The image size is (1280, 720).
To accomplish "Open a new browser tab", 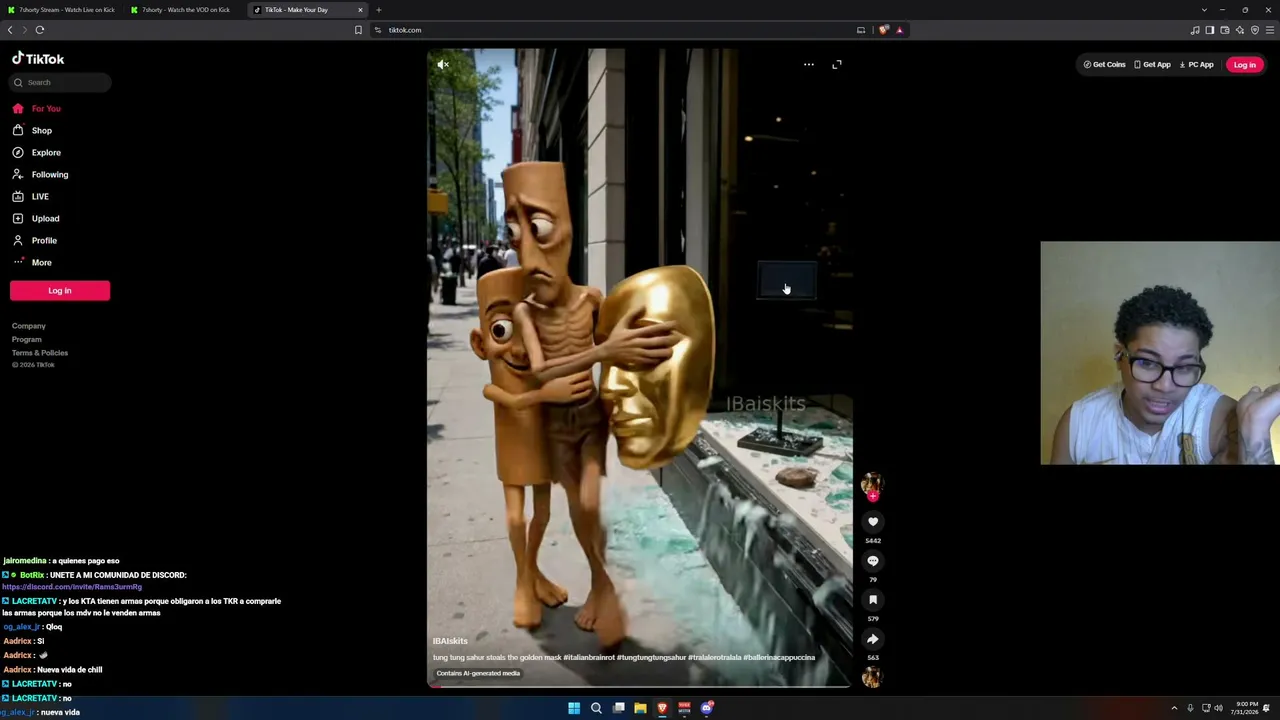I will click(x=378, y=10).
